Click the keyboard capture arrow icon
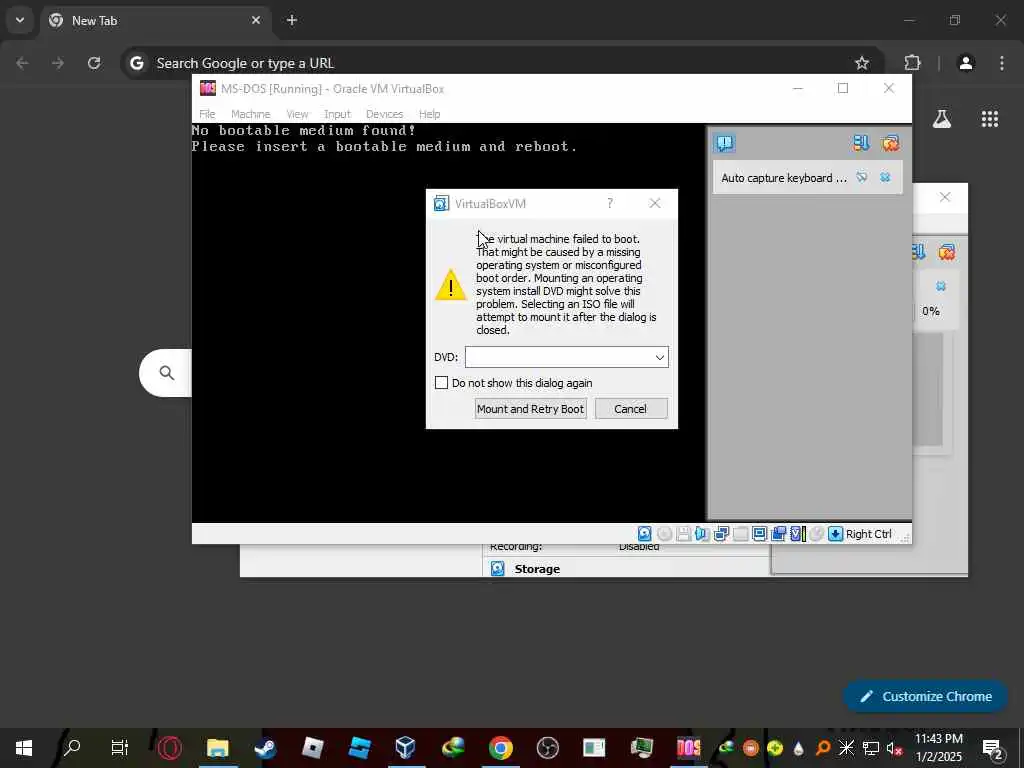1024x768 pixels. (835, 534)
